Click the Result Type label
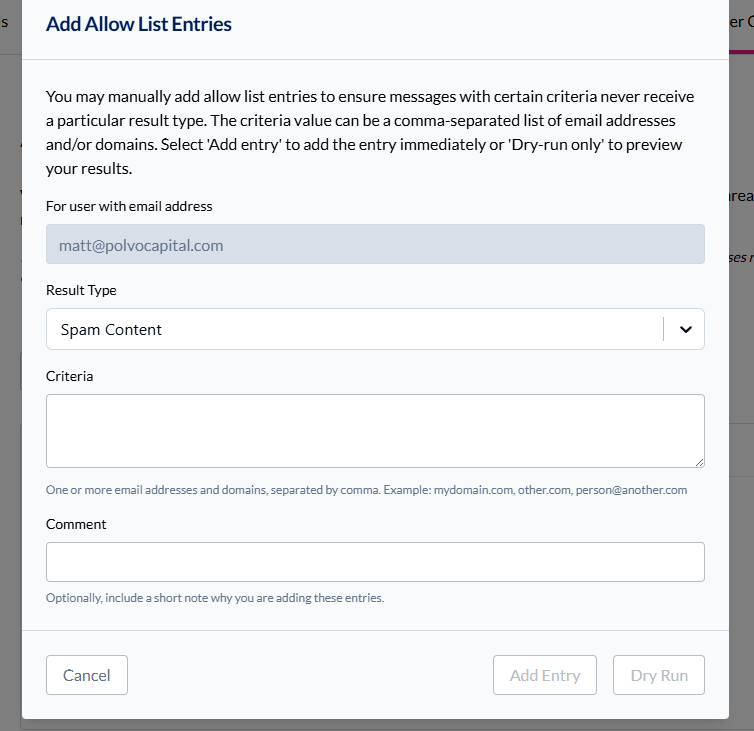 pos(81,290)
